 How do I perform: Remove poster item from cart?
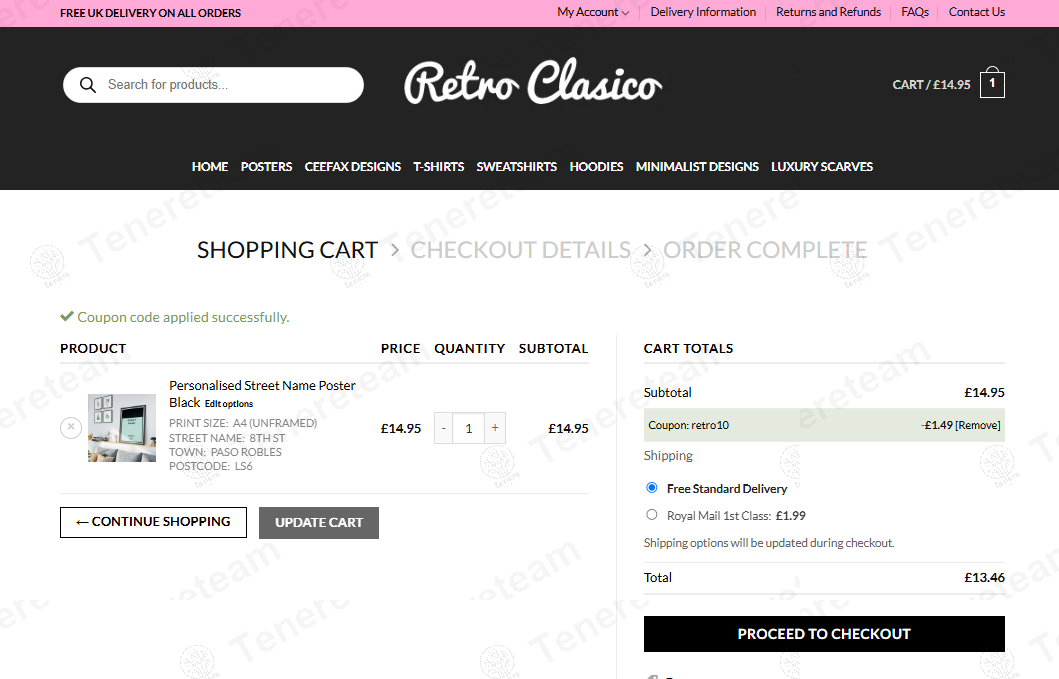[71, 428]
